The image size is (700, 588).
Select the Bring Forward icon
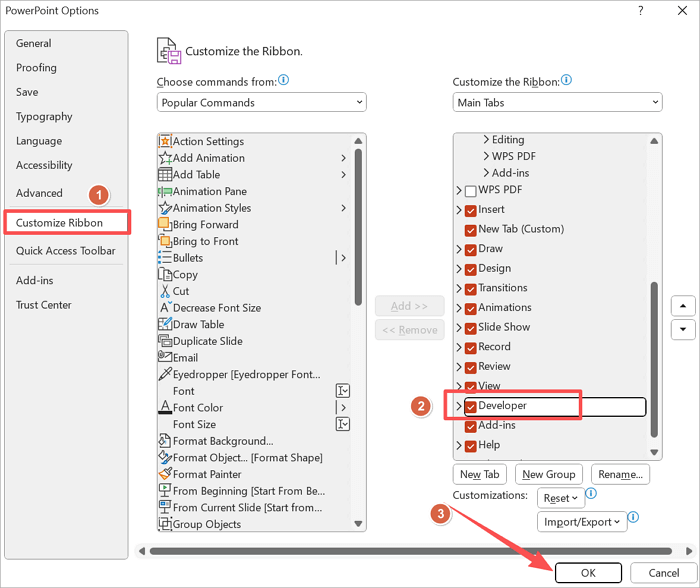click(165, 224)
